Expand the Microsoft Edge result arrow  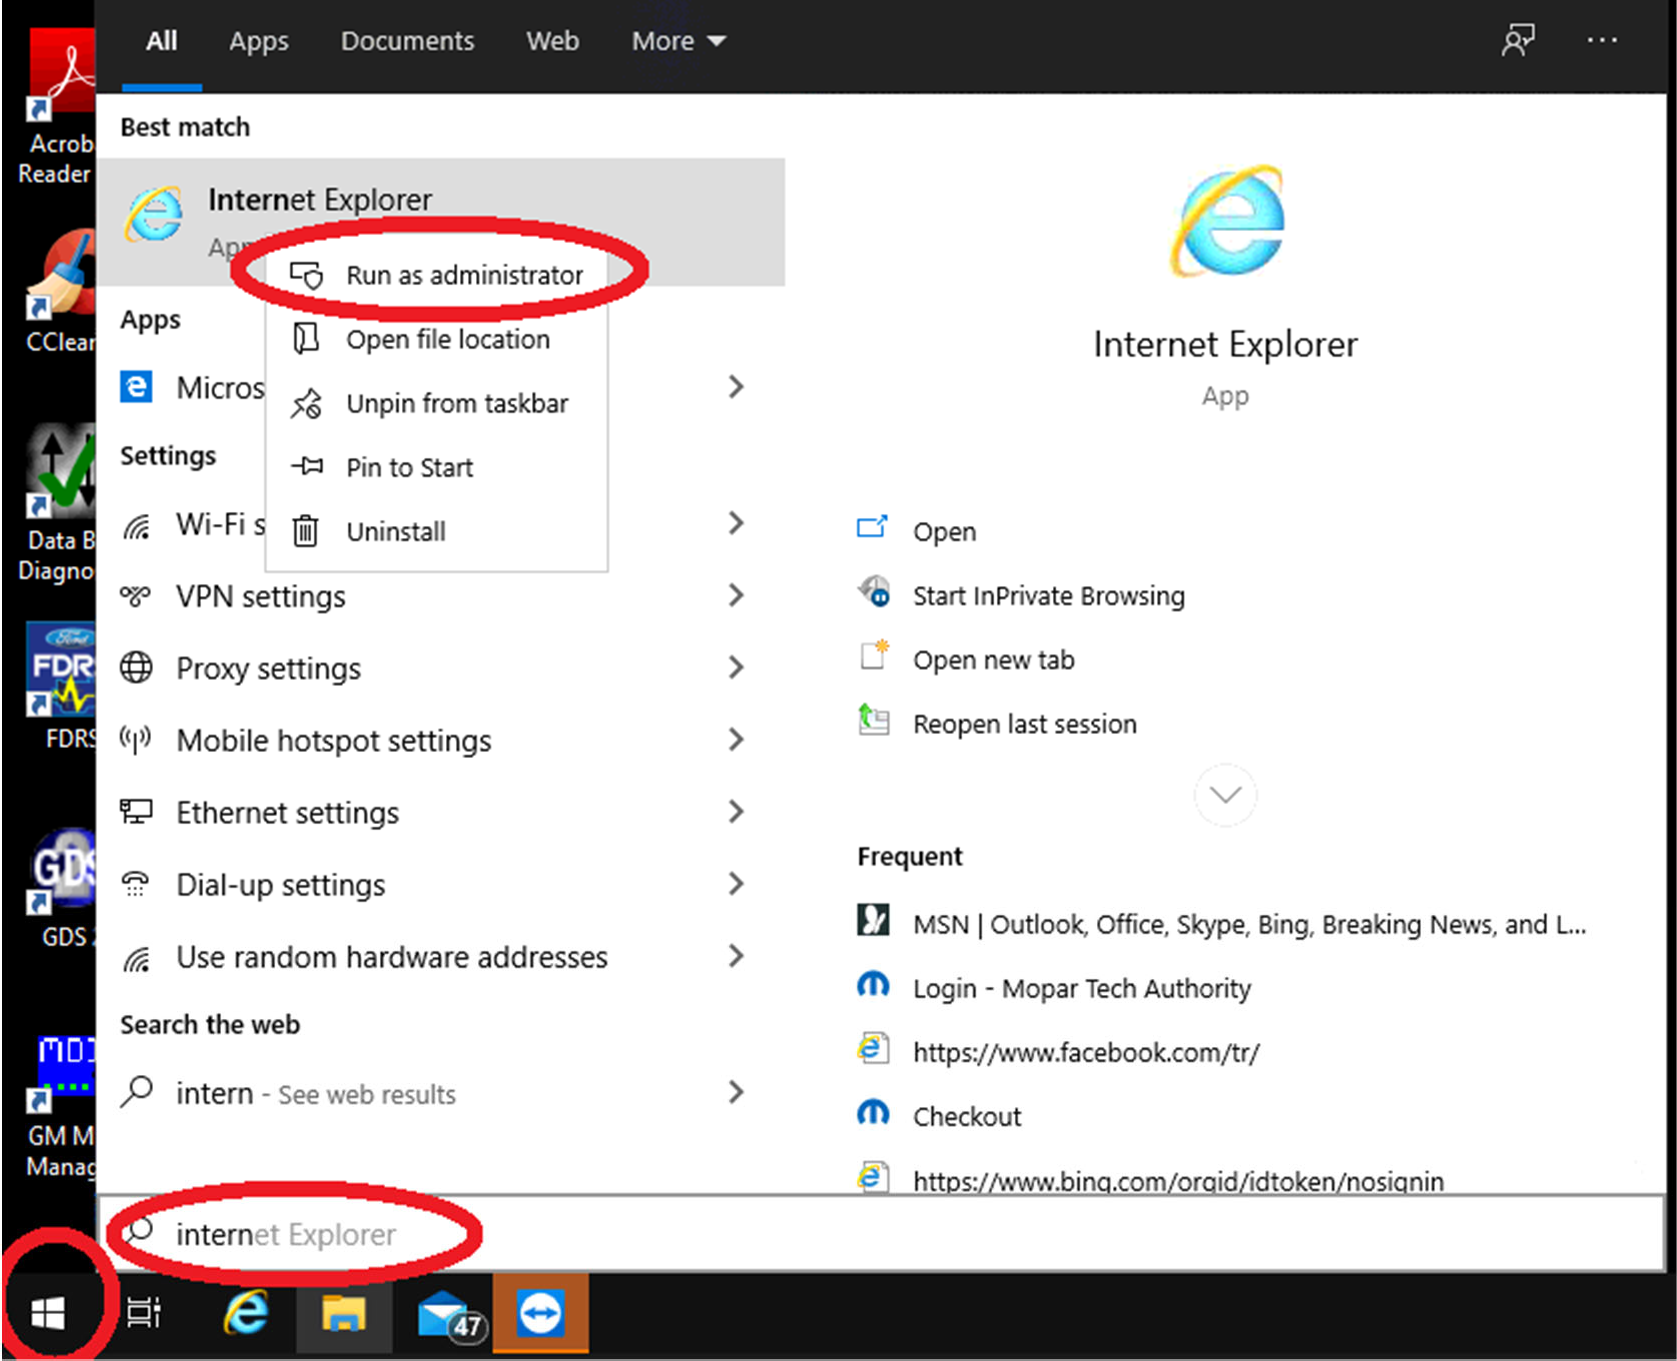736,386
